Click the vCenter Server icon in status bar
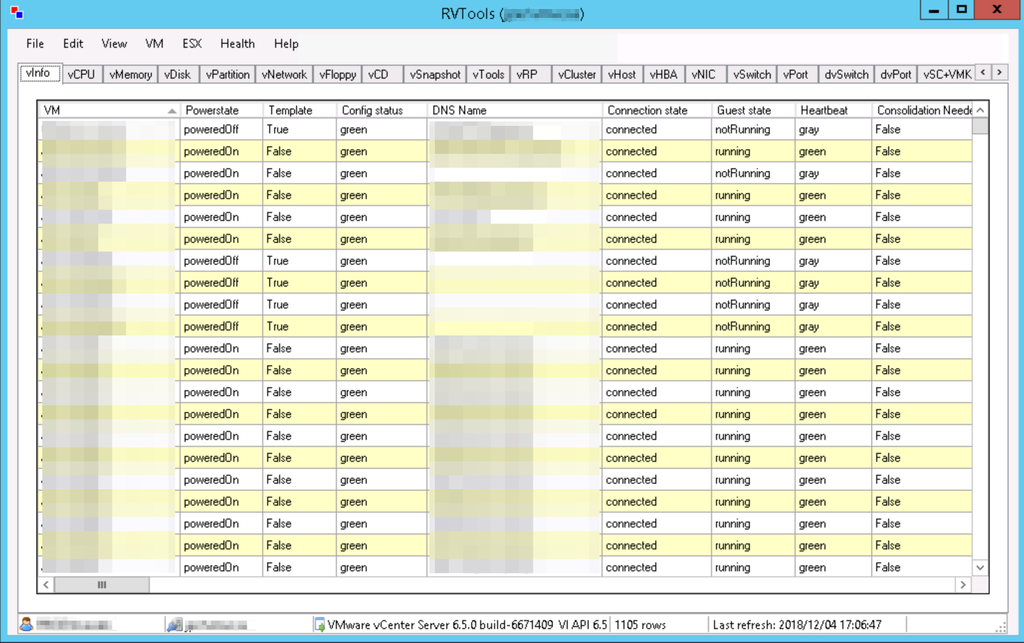Image resolution: width=1024 pixels, height=643 pixels. tap(319, 625)
